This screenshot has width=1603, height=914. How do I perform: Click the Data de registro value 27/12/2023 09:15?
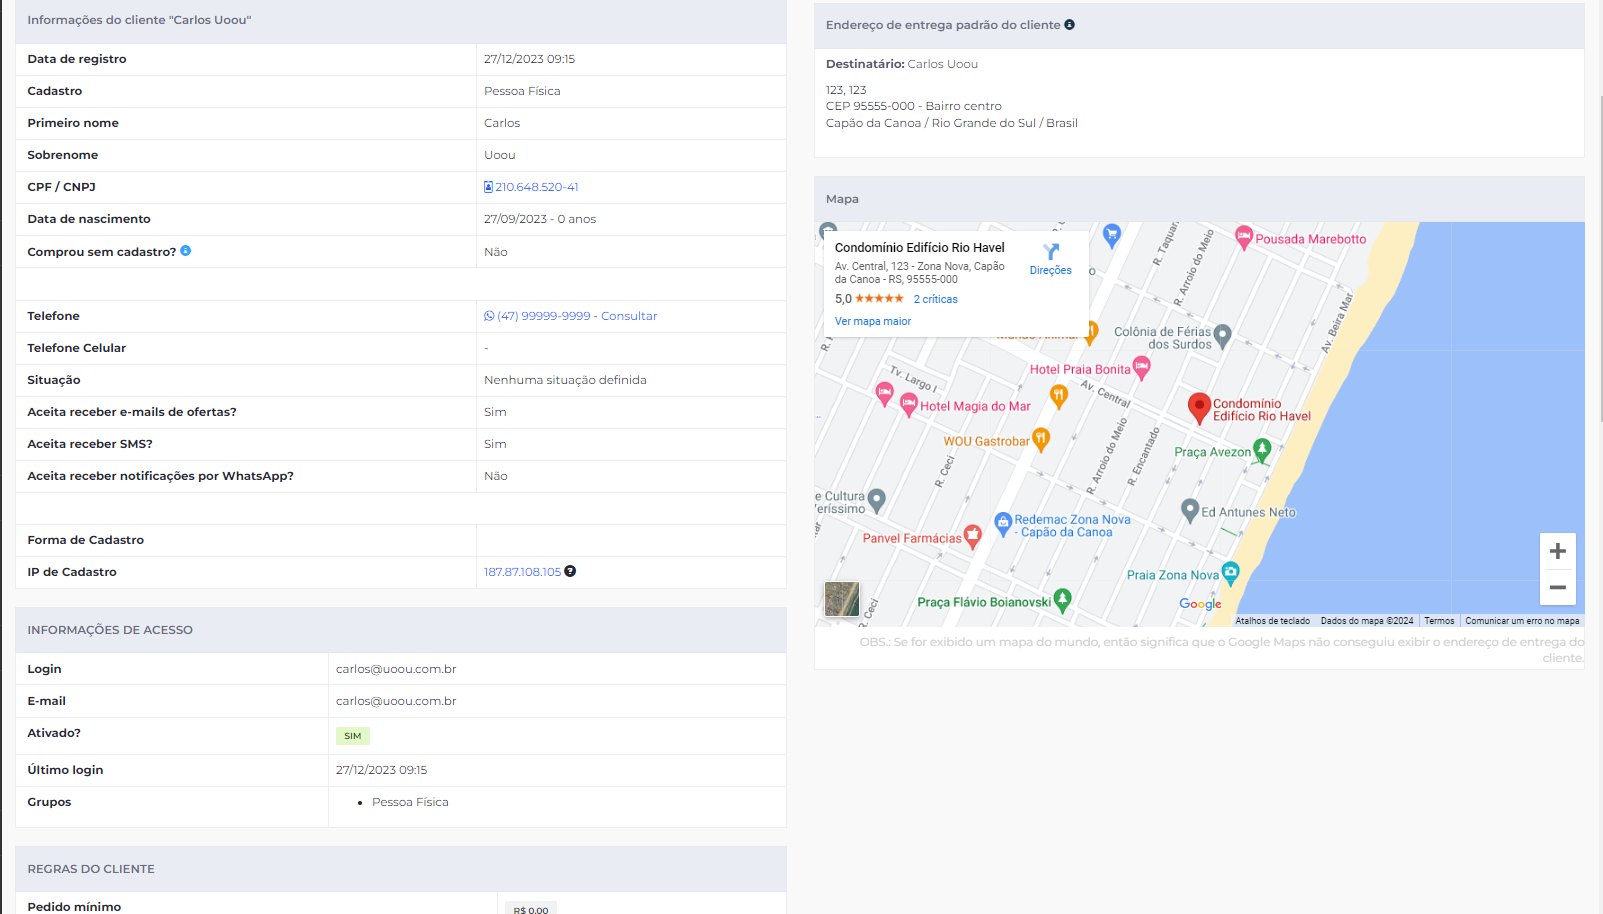coord(529,59)
